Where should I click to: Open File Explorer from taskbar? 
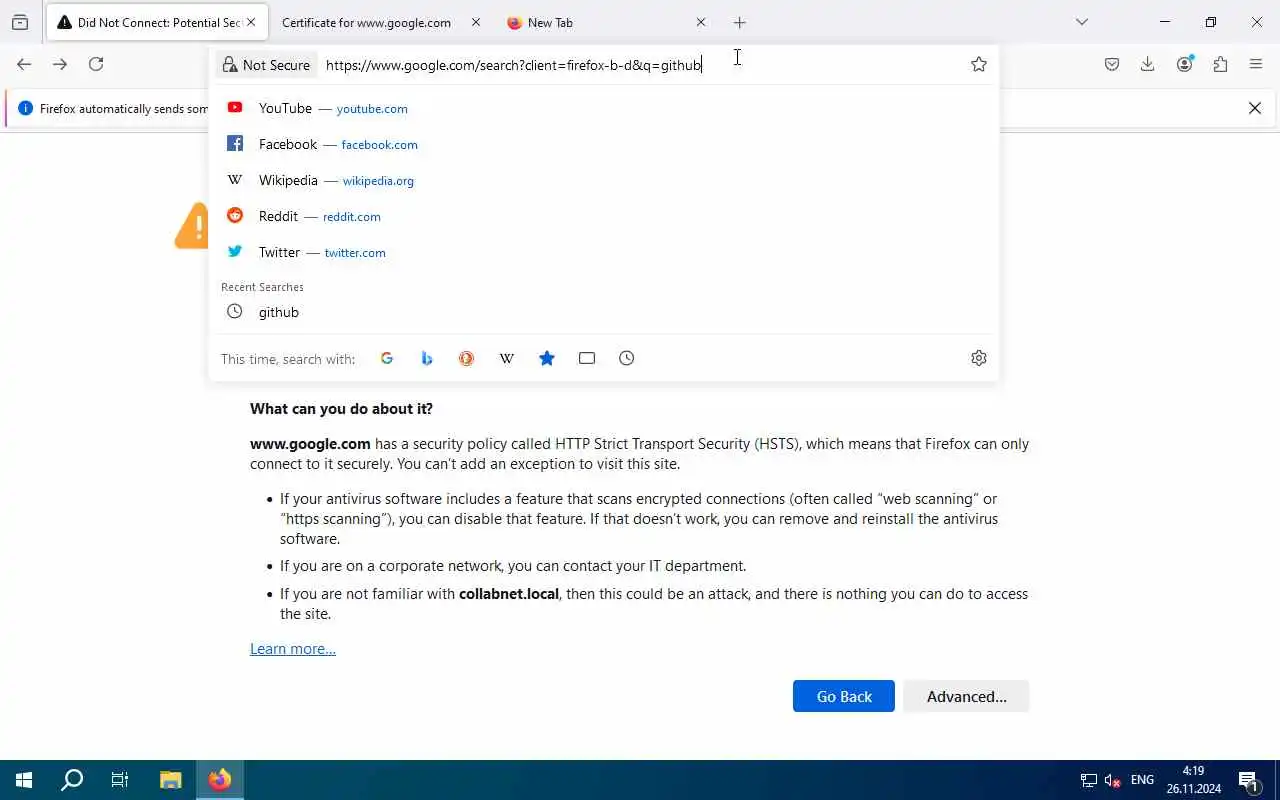click(171, 780)
